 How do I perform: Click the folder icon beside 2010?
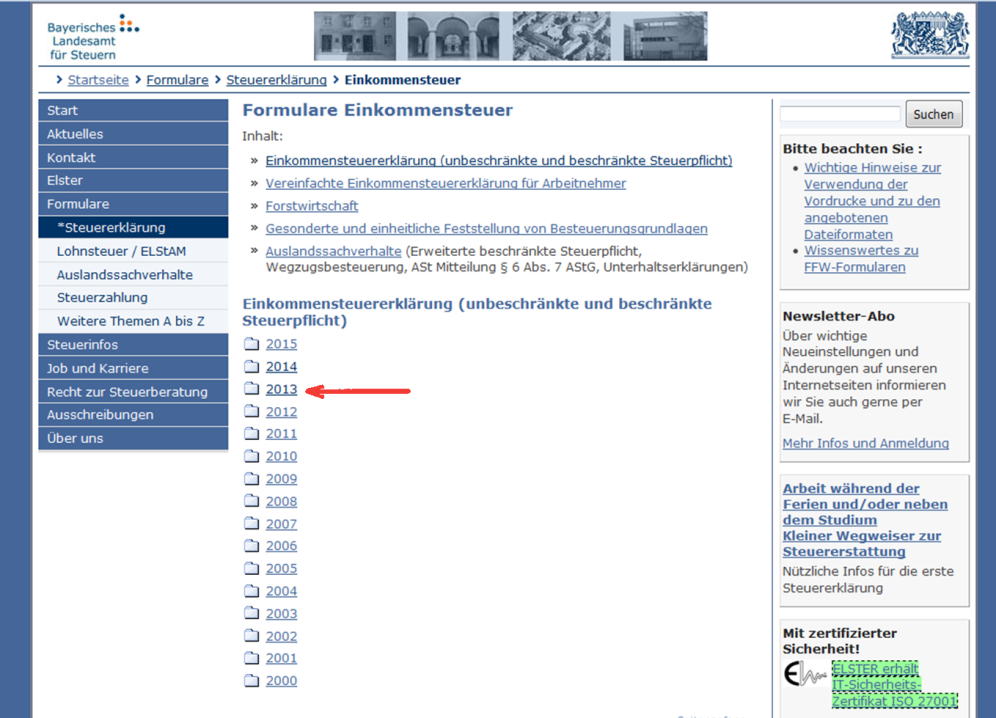(252, 456)
